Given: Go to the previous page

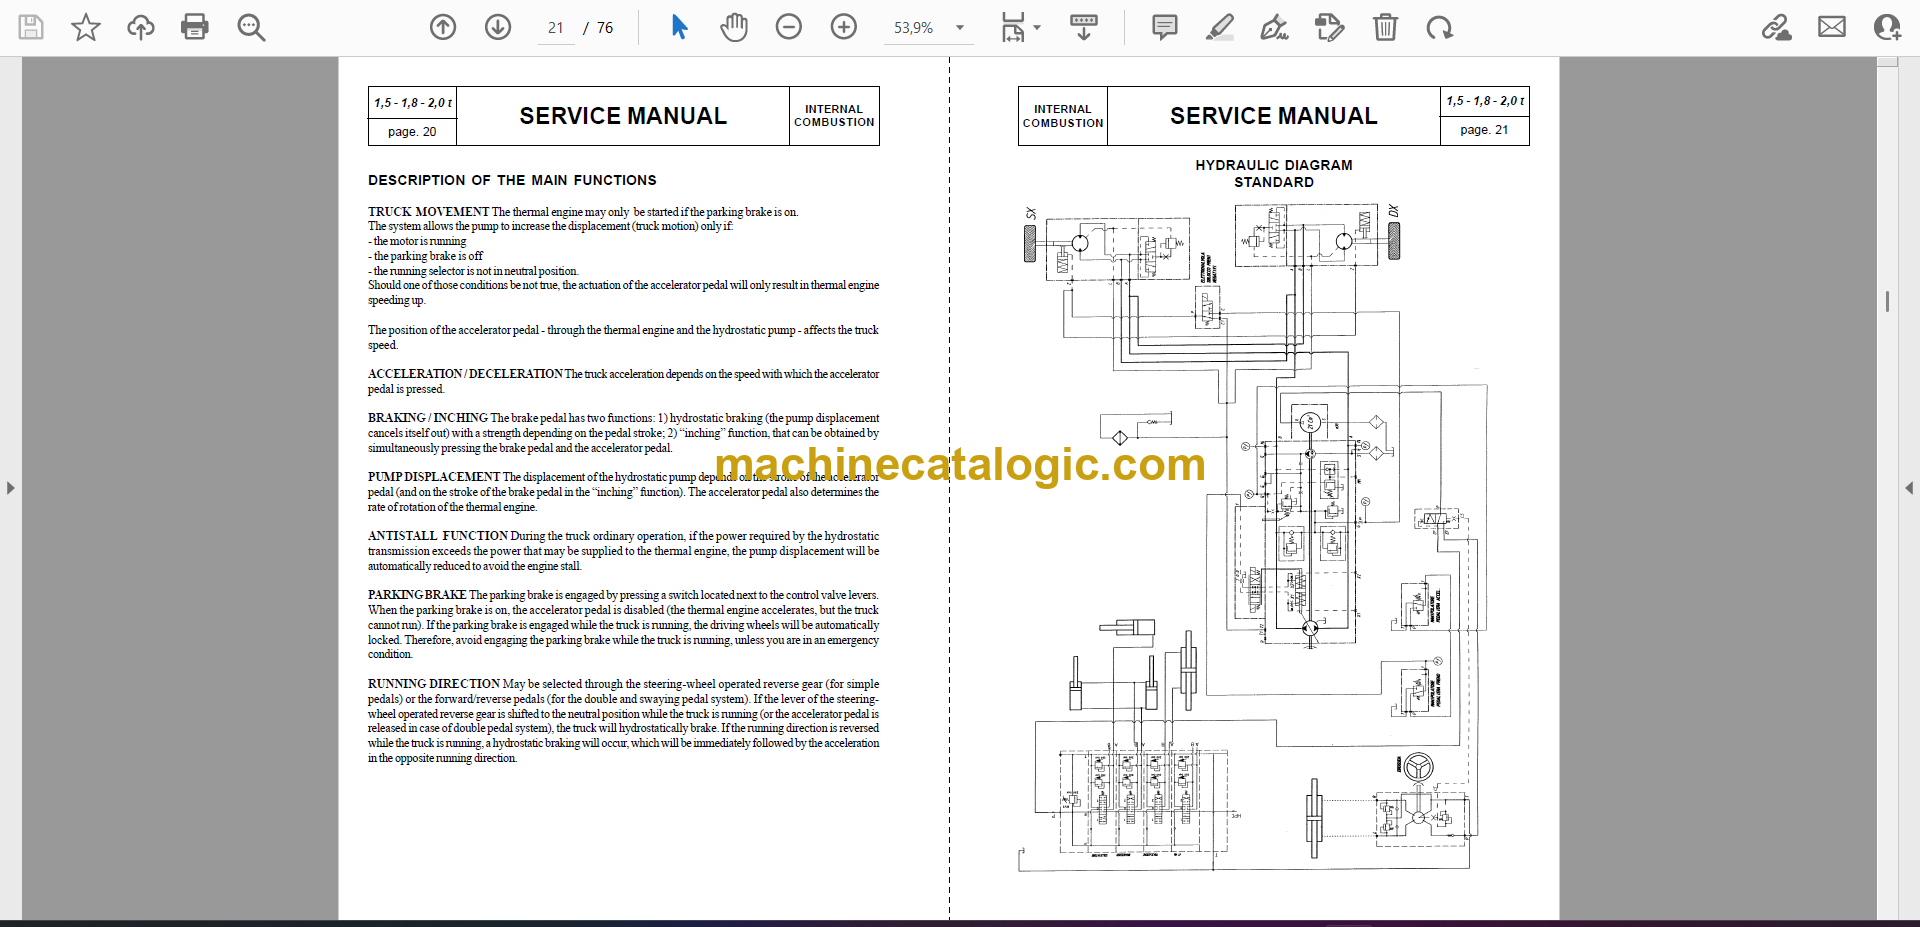Looking at the screenshot, I should 443,27.
